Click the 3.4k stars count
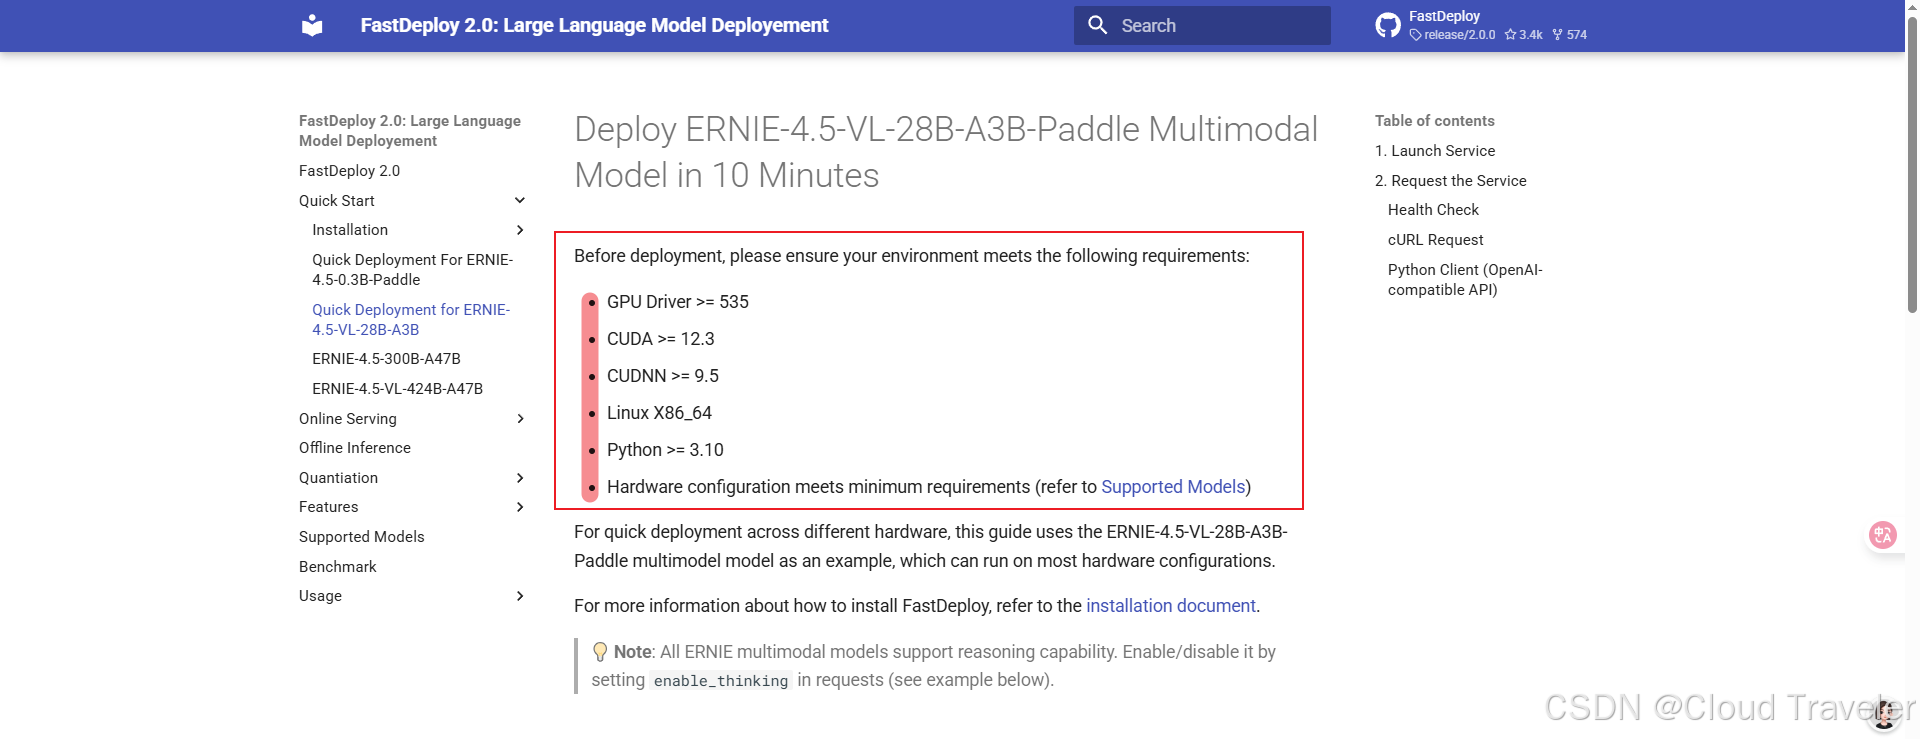This screenshot has width=1920, height=739. coord(1523,35)
